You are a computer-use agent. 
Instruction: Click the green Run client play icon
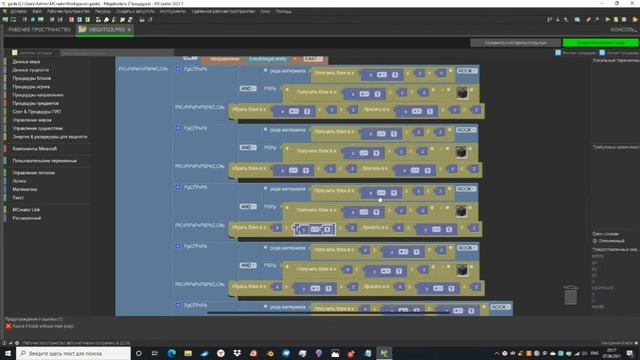(608, 19)
